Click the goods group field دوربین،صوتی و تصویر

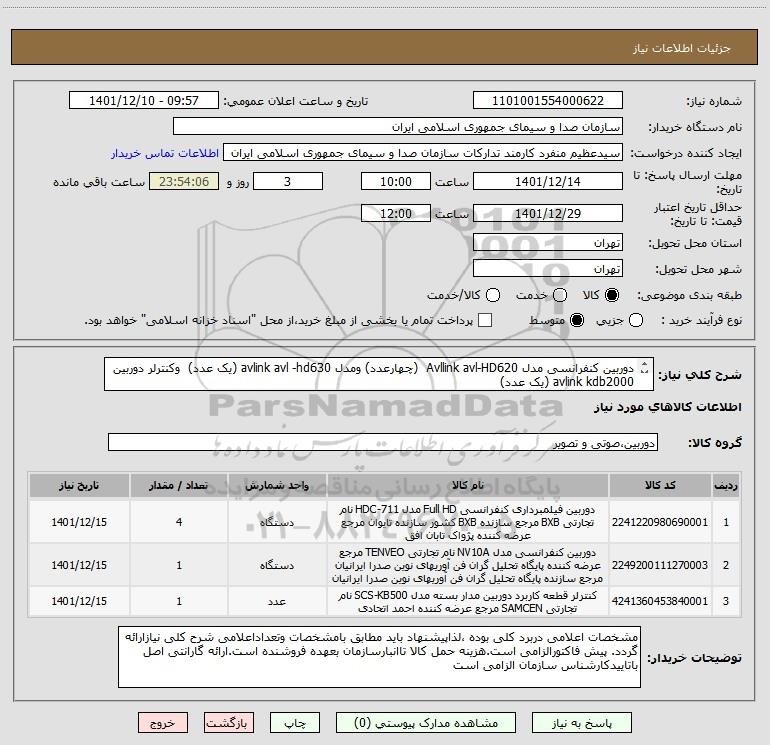(x=383, y=442)
